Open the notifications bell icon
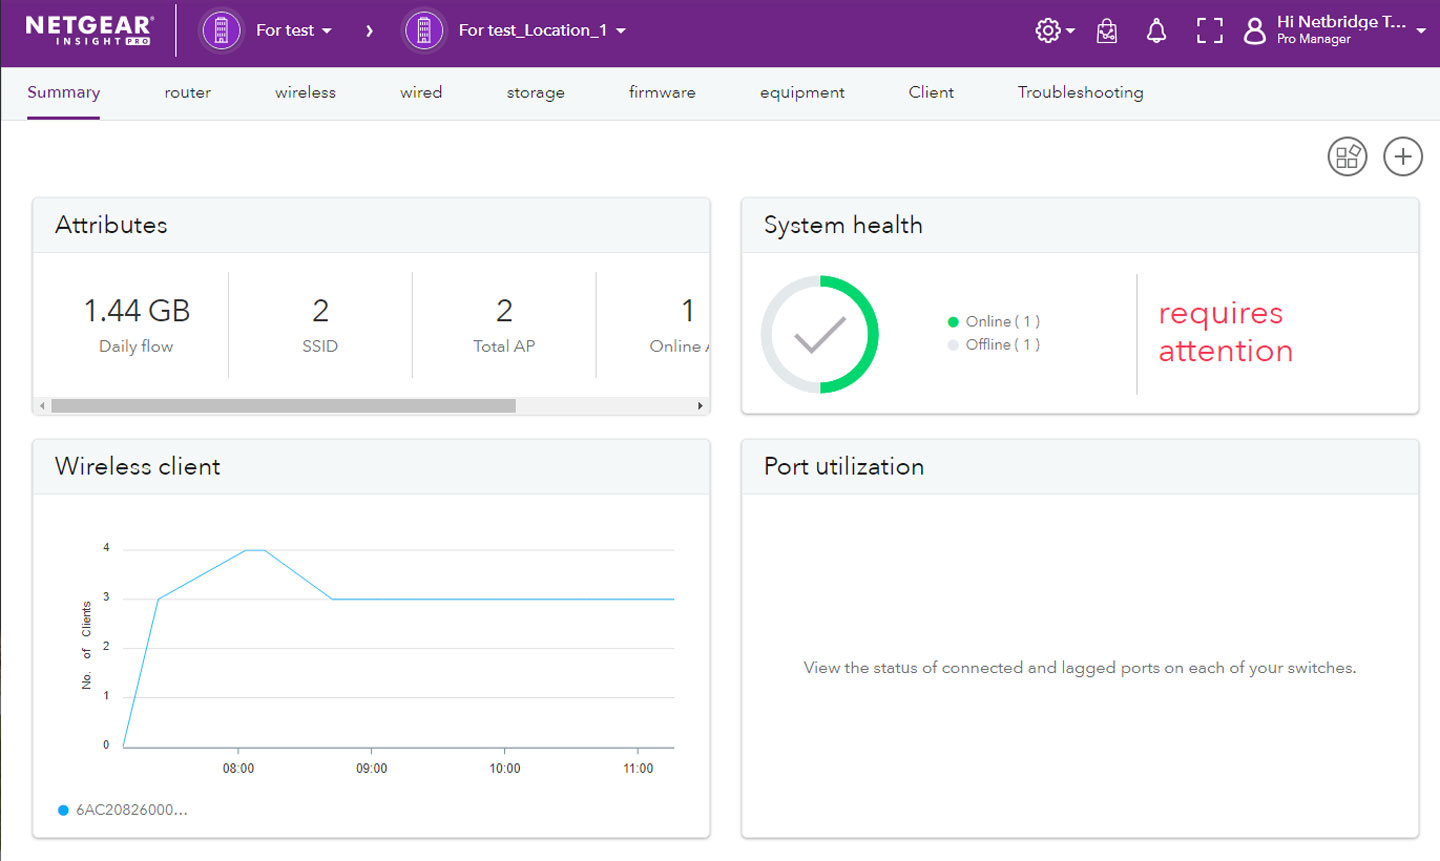Screen dimensions: 1440x861 (1157, 30)
